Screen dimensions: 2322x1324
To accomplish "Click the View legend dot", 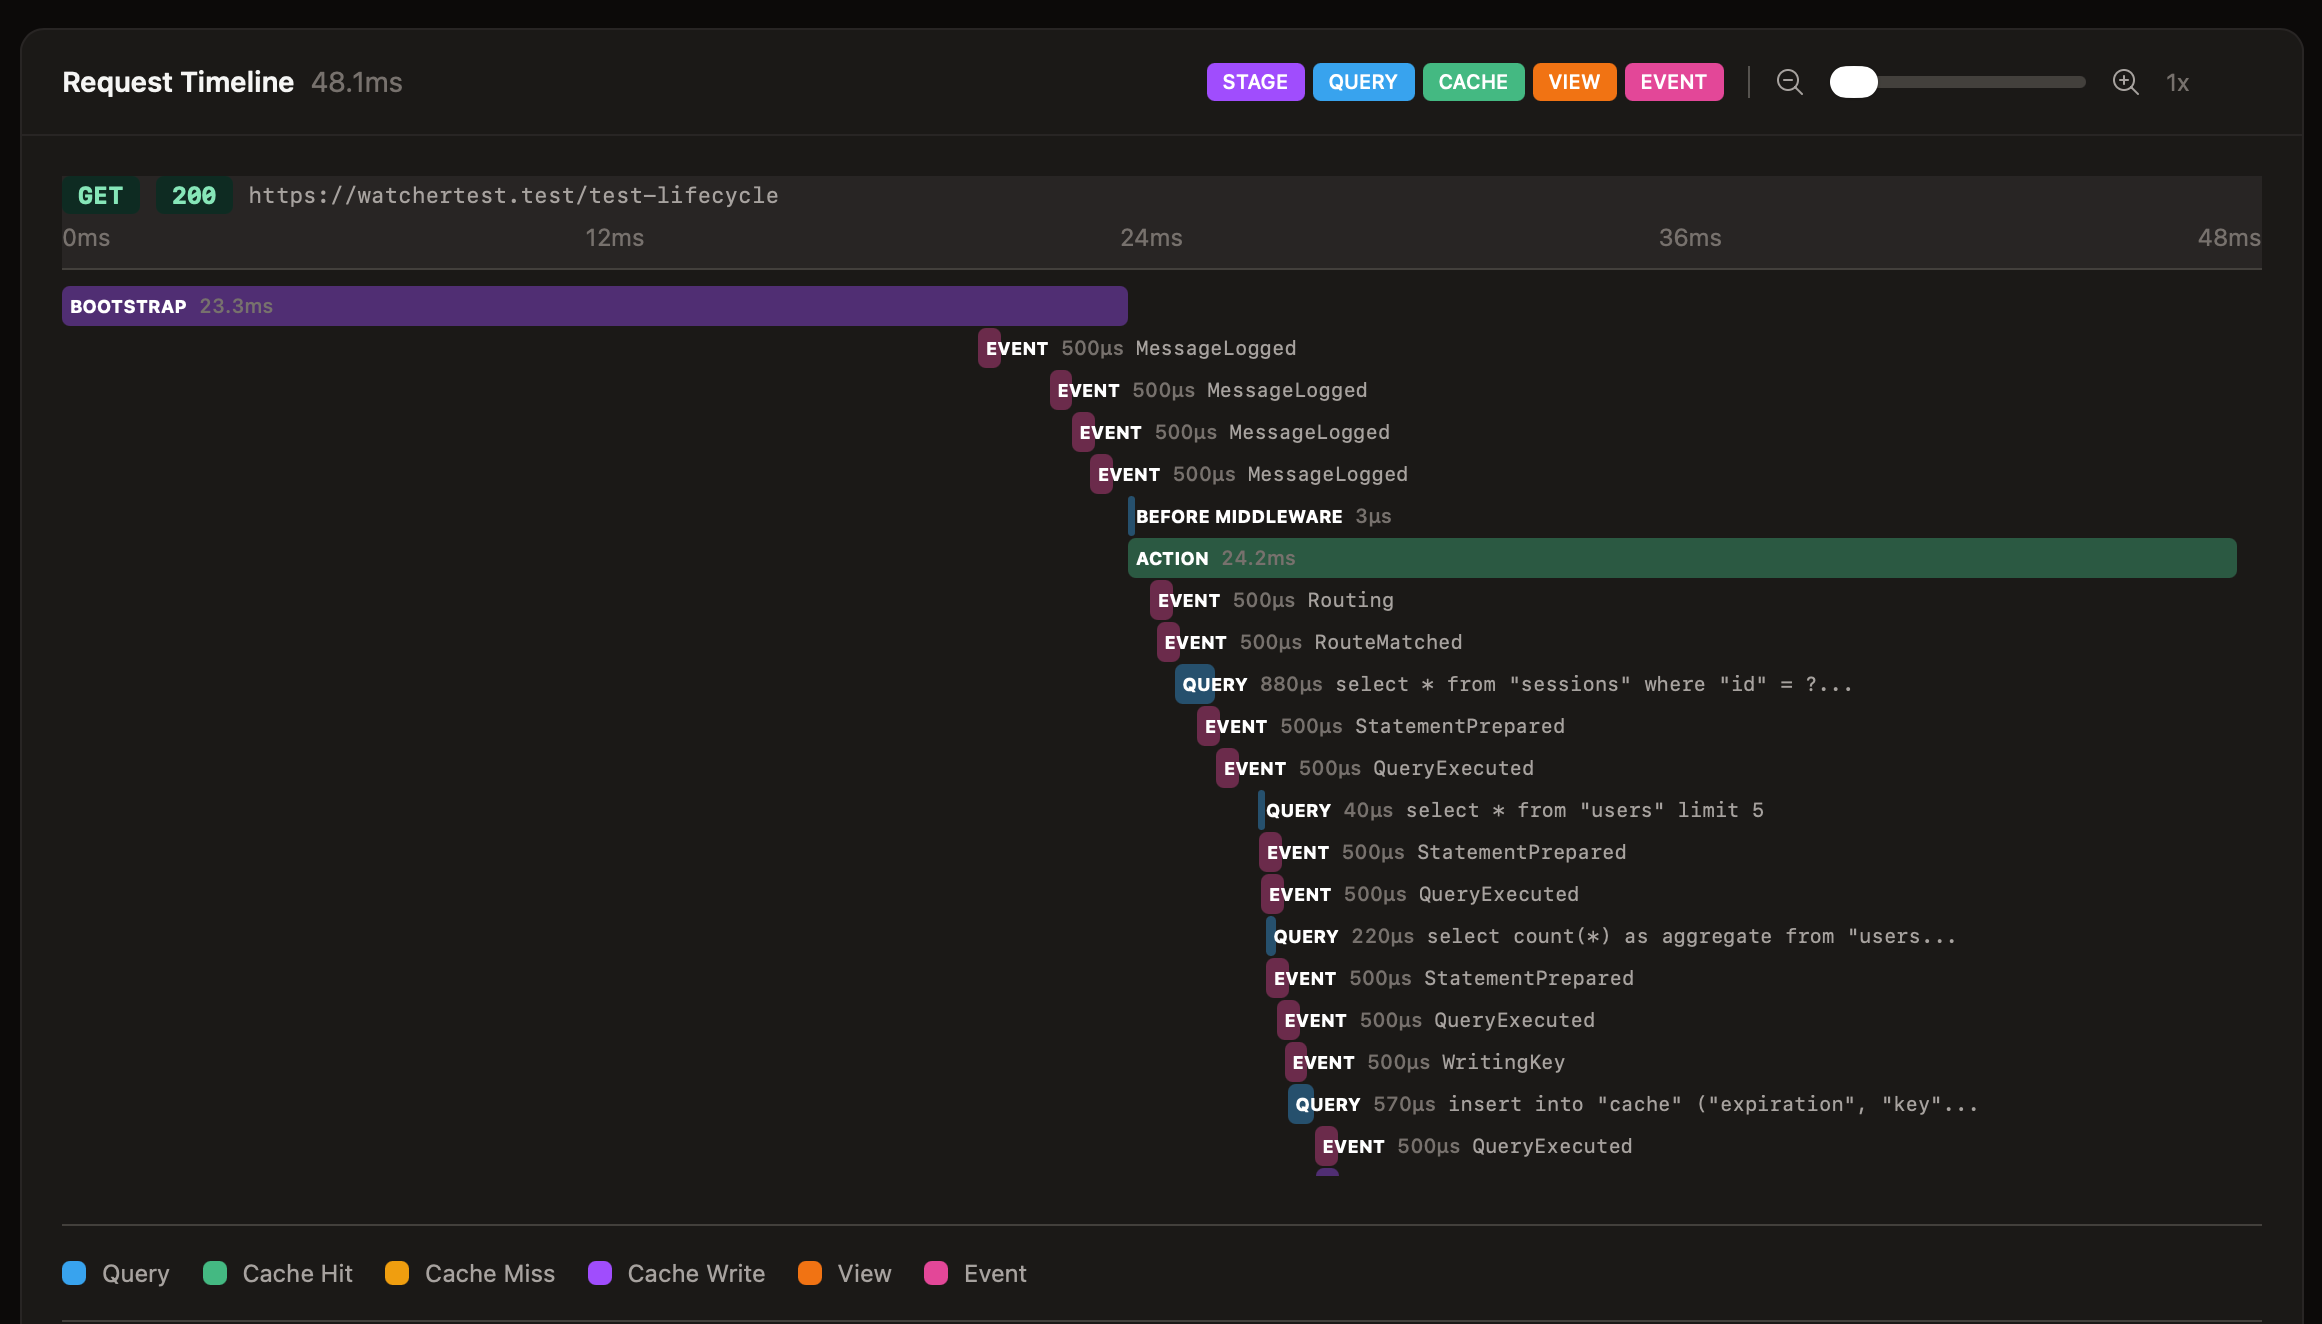I will pos(810,1273).
